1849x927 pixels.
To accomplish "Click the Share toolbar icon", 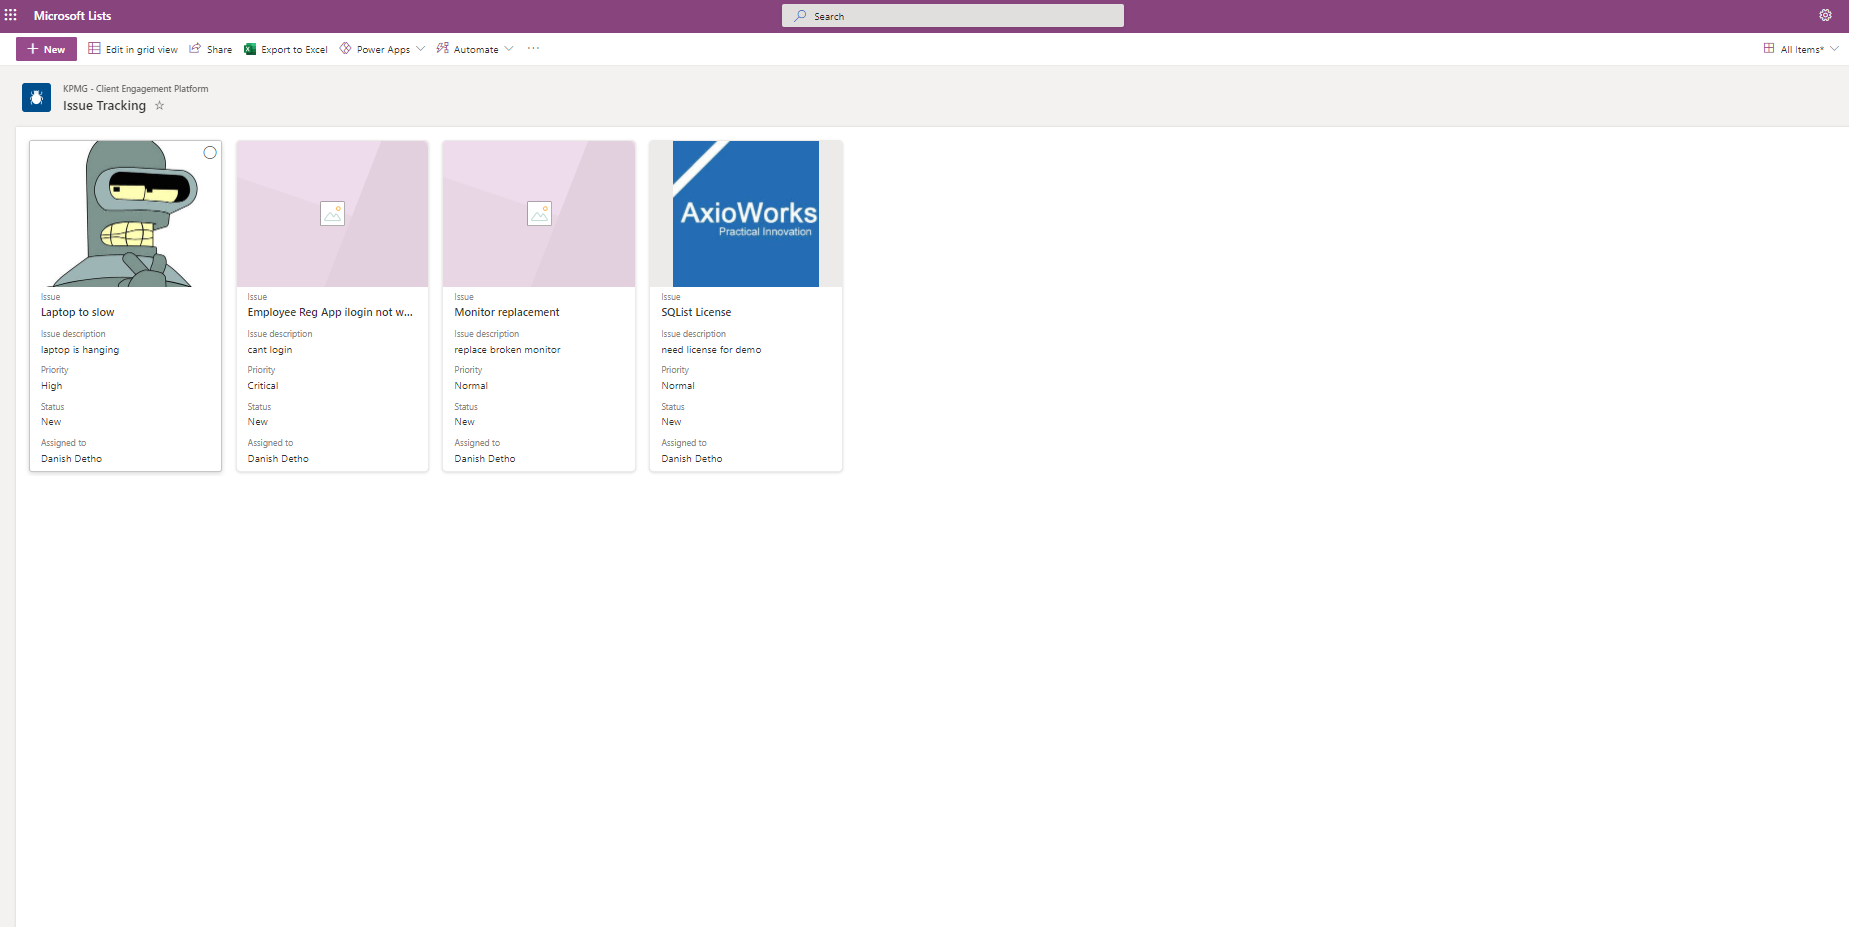I will [211, 49].
